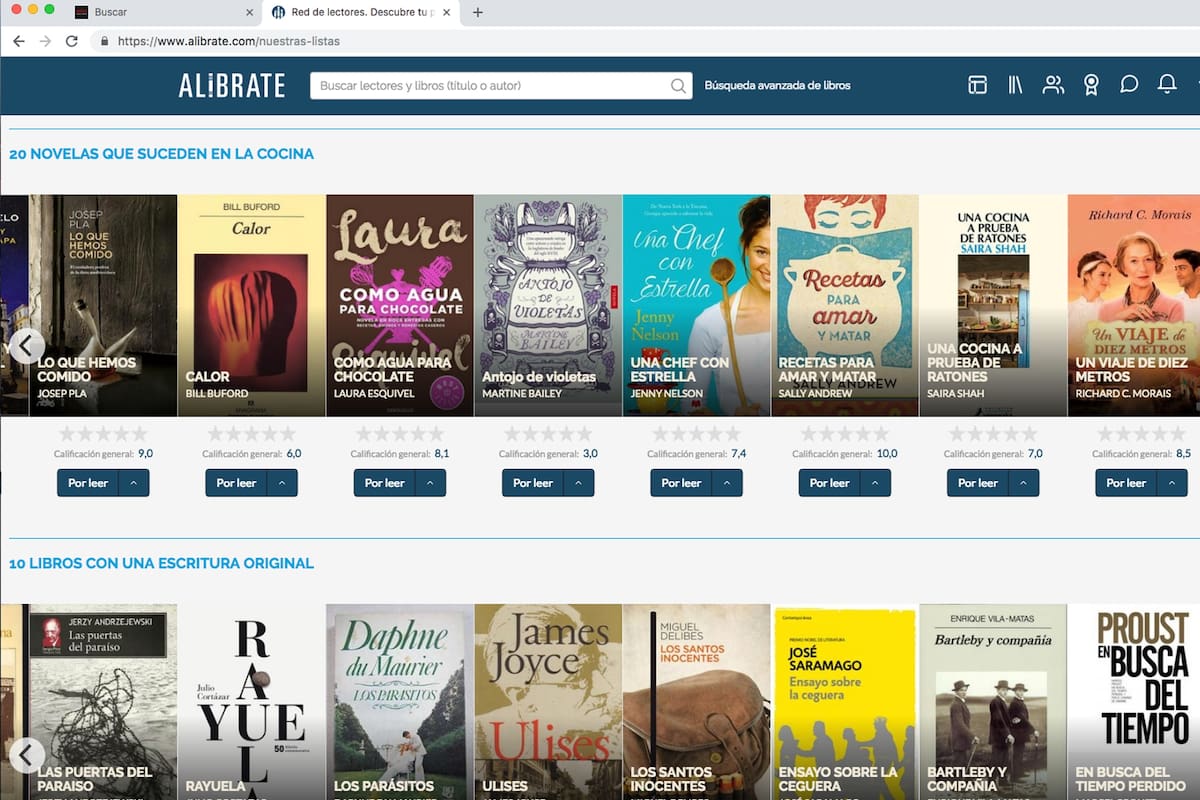Expand Por leer dropdown for Calor

282,483
